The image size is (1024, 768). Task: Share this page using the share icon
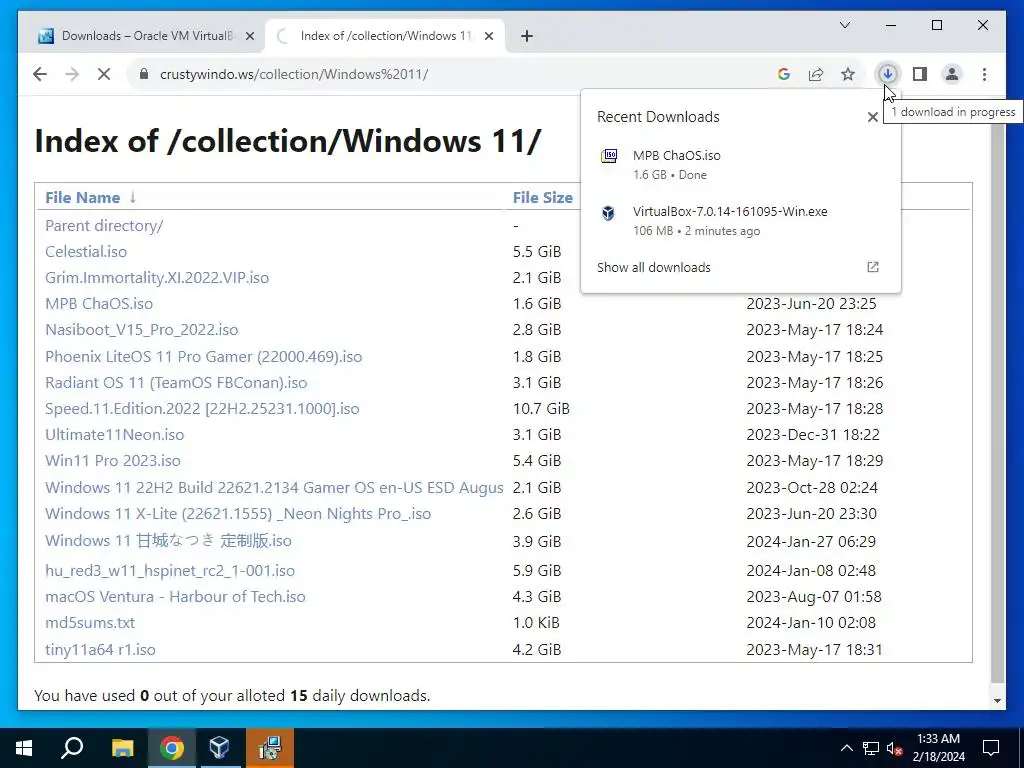pyautogui.click(x=816, y=74)
